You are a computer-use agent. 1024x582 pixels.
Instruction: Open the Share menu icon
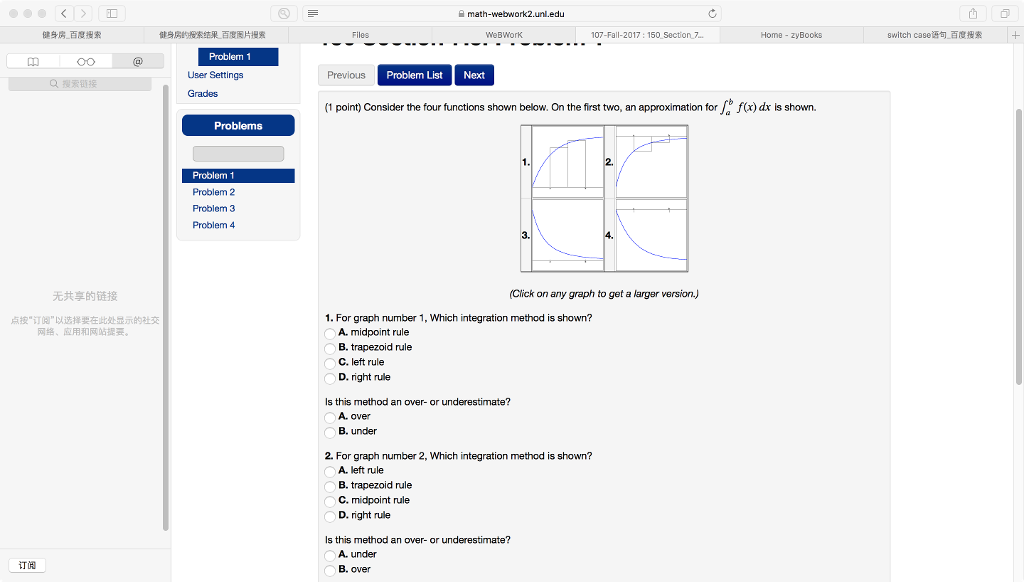[971, 14]
